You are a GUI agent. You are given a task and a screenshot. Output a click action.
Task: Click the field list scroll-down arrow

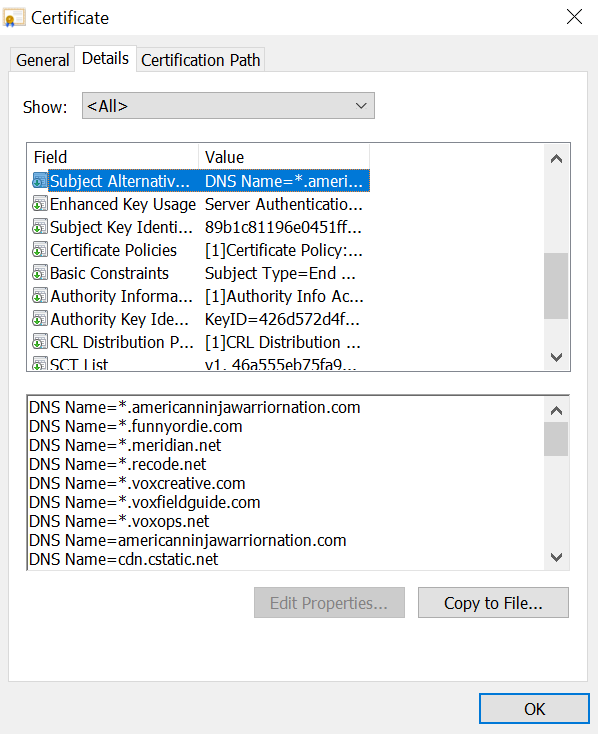pos(556,357)
